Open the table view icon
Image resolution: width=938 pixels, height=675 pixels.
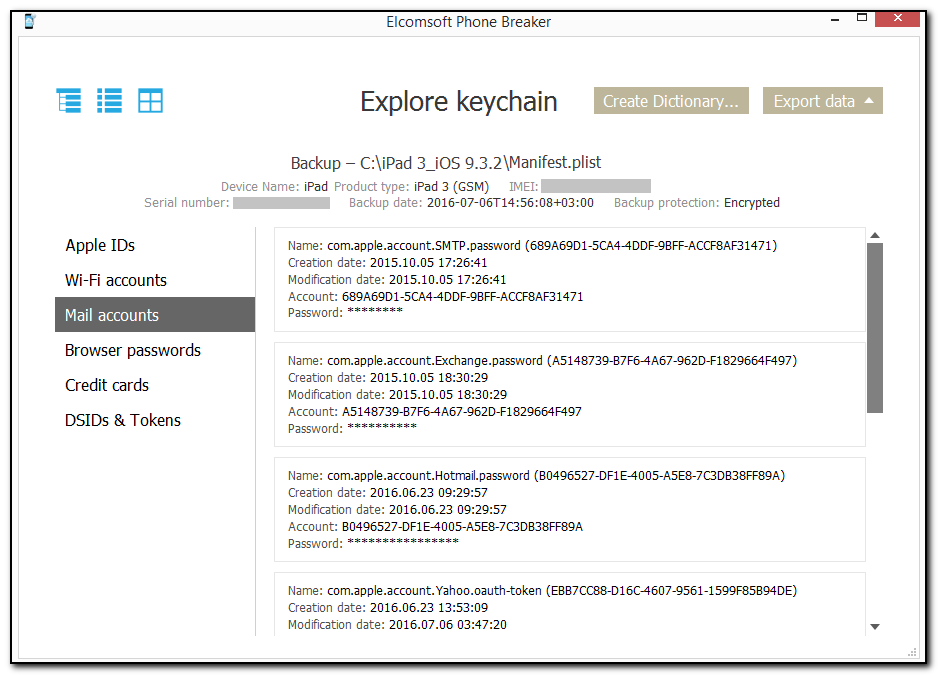(150, 100)
